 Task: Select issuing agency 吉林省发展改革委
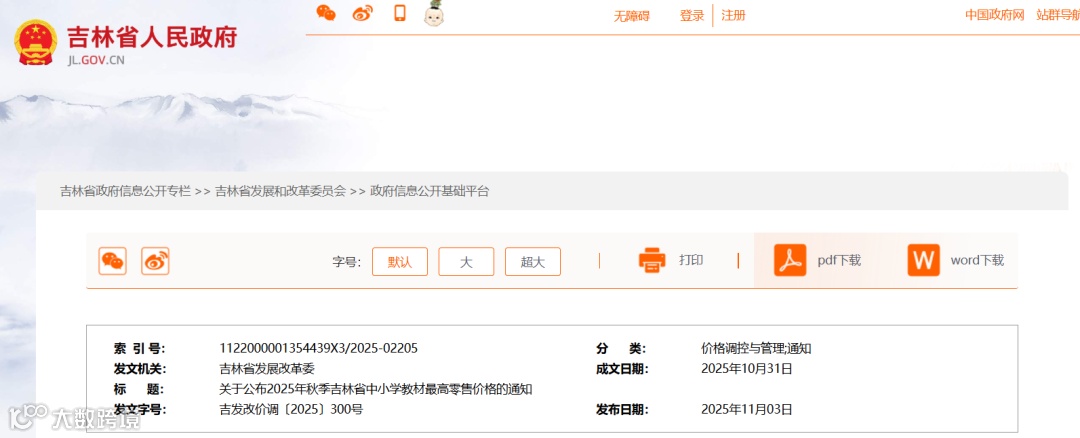click(x=267, y=368)
